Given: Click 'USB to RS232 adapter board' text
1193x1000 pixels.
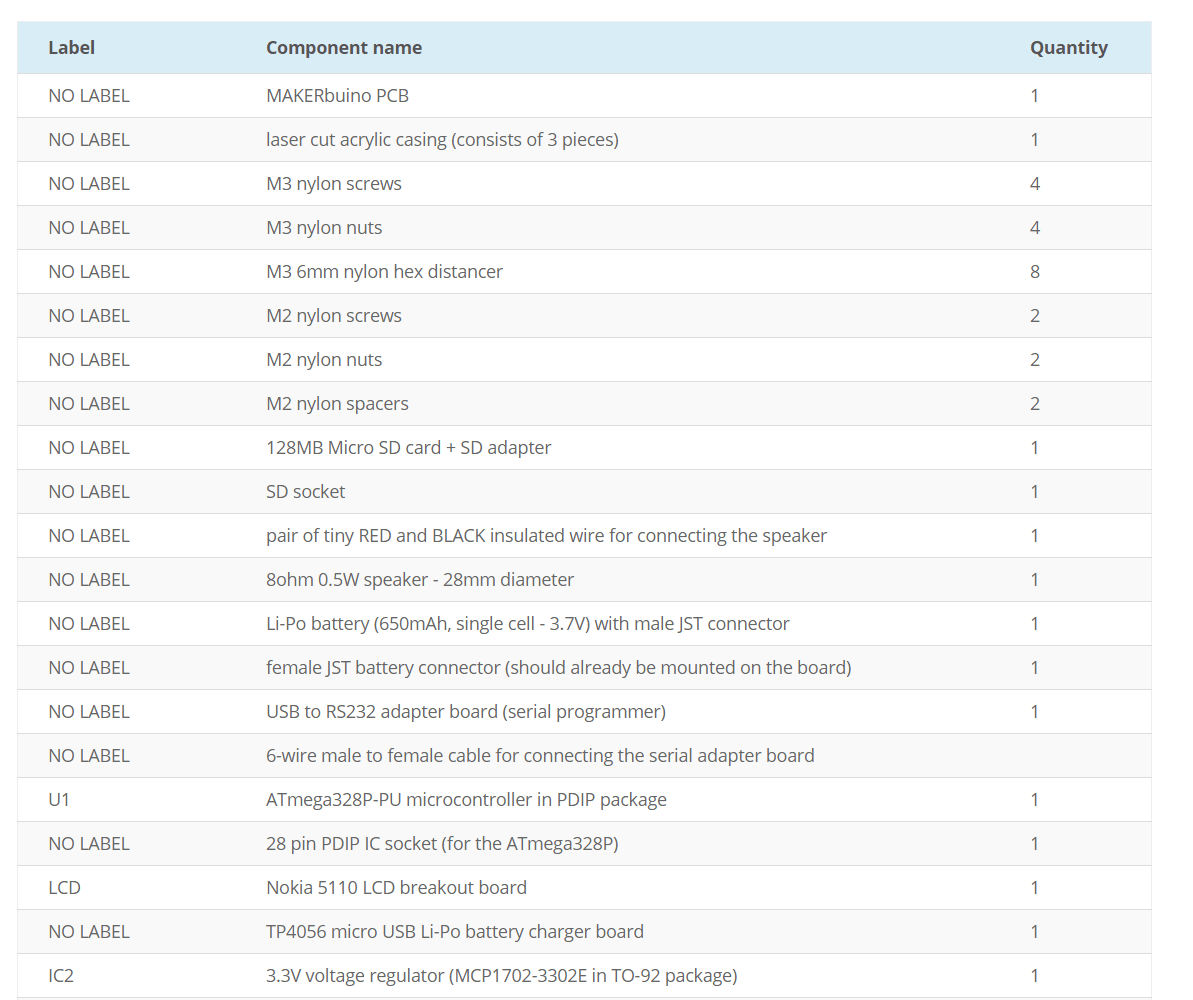Looking at the screenshot, I should point(466,712).
